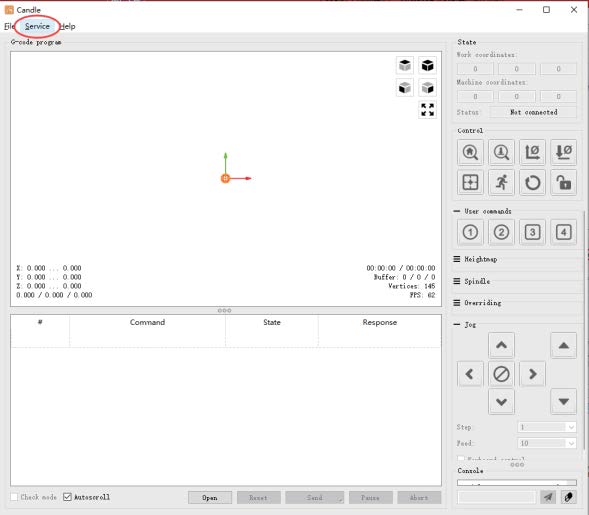
Task: Run user command 3
Action: point(532,232)
